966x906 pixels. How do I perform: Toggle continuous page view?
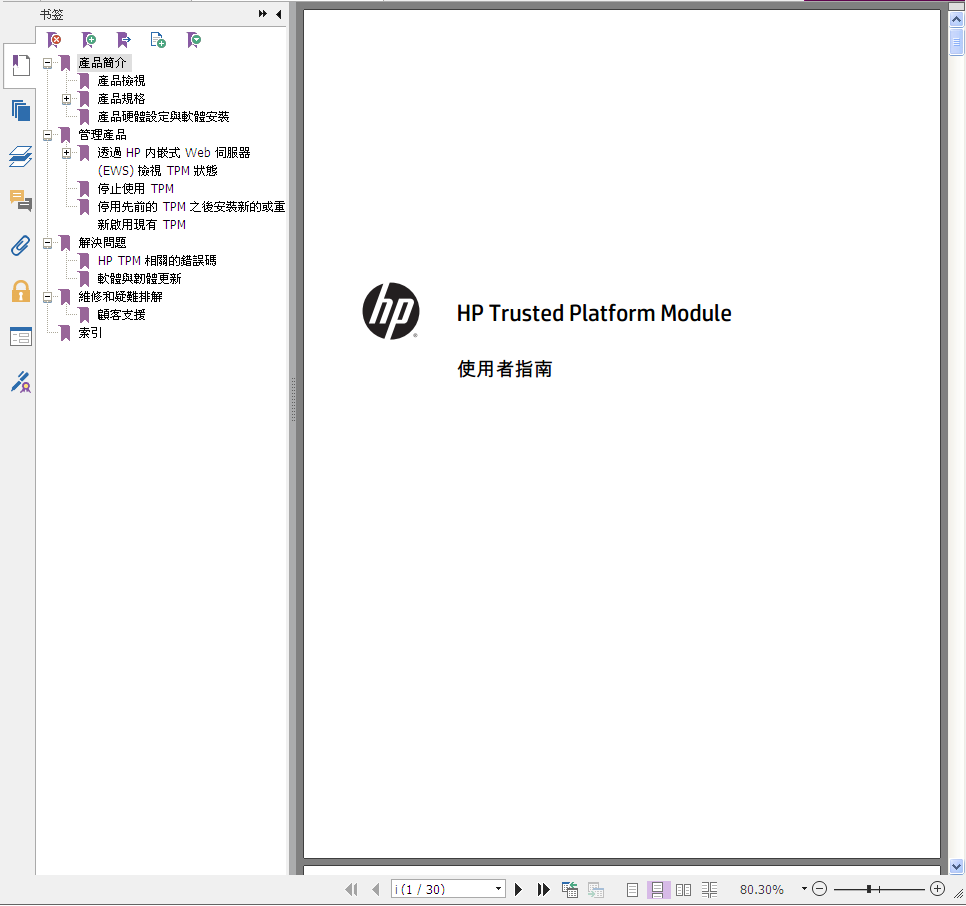tap(657, 889)
